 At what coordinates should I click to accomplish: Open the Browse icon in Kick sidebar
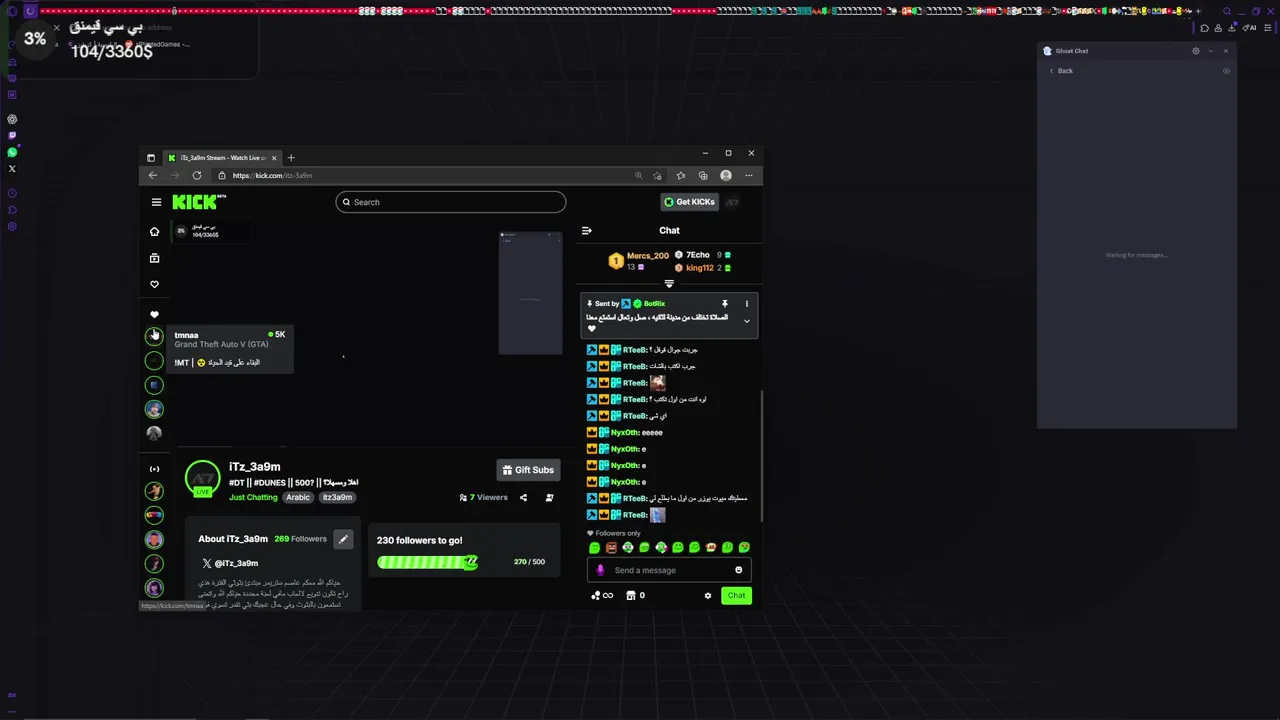[154, 258]
